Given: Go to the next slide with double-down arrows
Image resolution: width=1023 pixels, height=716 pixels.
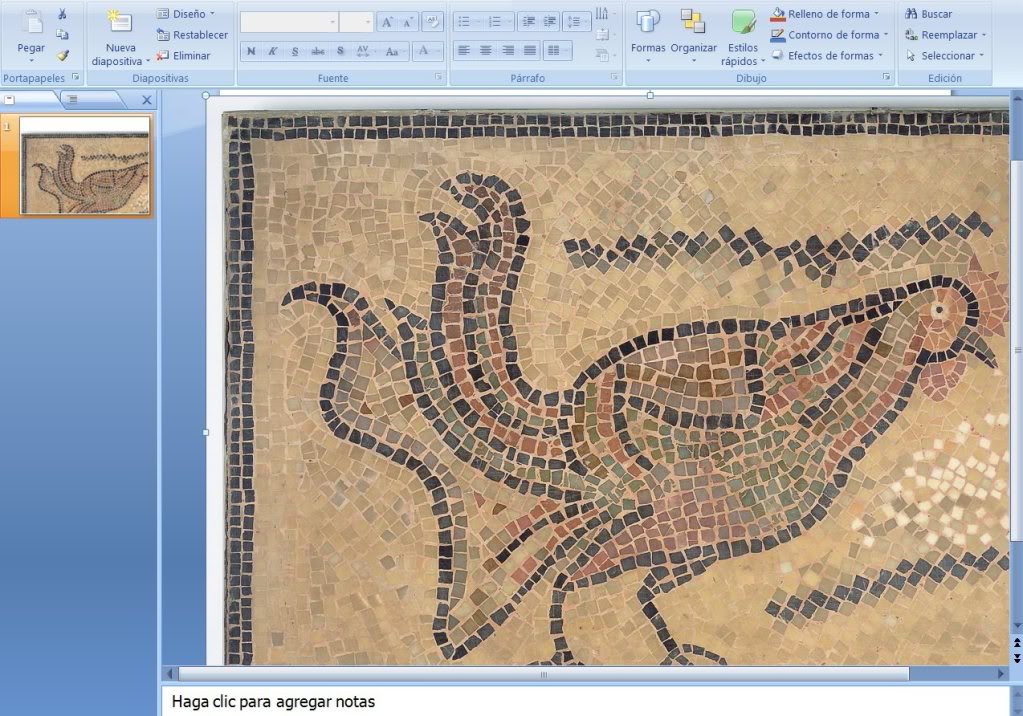Looking at the screenshot, I should tap(1016, 658).
